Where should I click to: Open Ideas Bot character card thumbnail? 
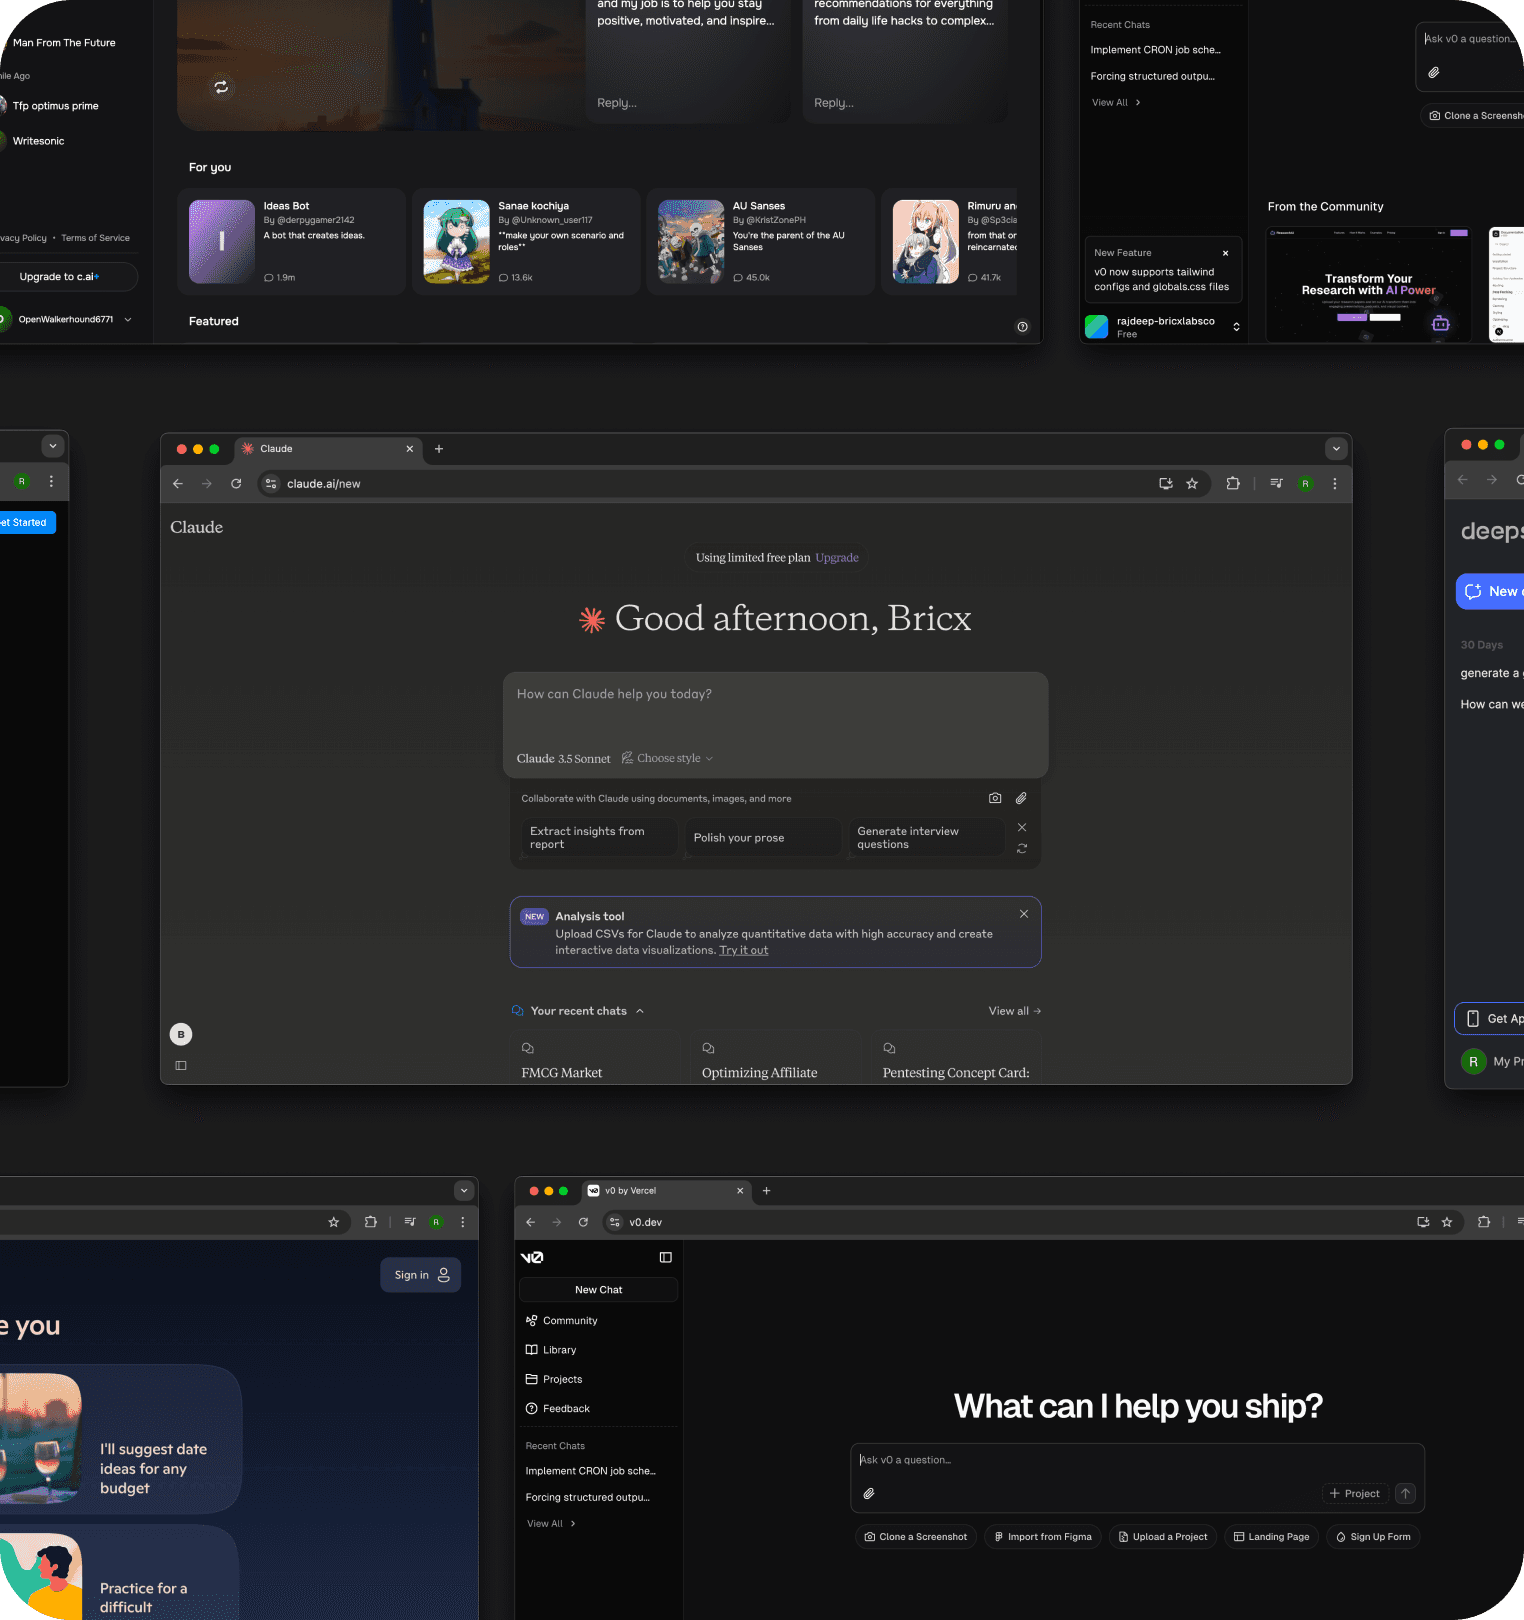(x=222, y=242)
